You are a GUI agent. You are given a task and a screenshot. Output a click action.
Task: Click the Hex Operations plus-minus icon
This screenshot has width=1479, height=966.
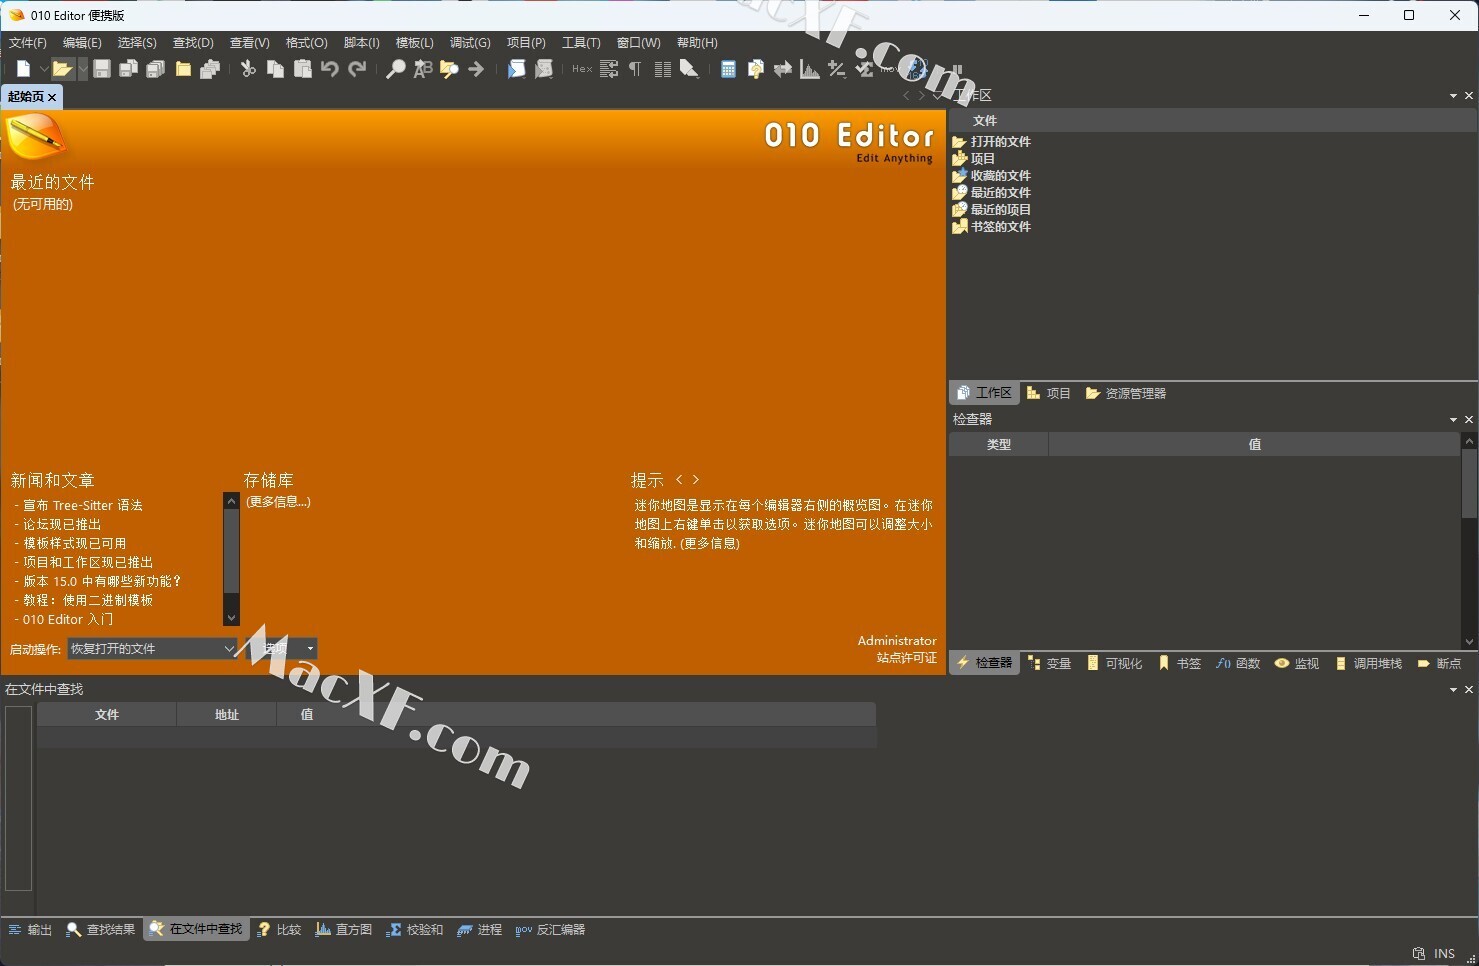click(837, 69)
